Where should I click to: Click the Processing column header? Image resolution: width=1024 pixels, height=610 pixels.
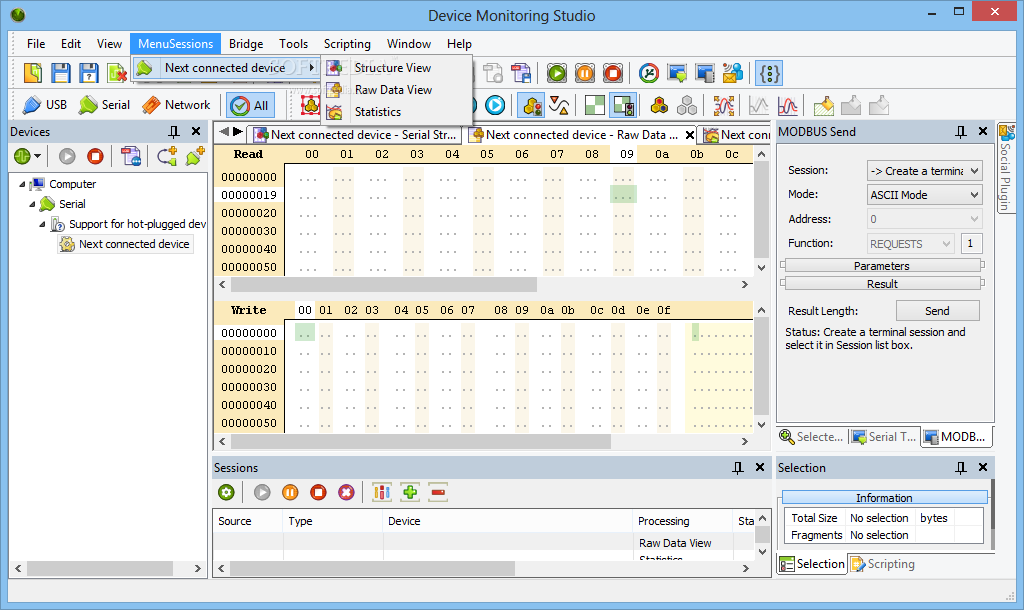683,521
